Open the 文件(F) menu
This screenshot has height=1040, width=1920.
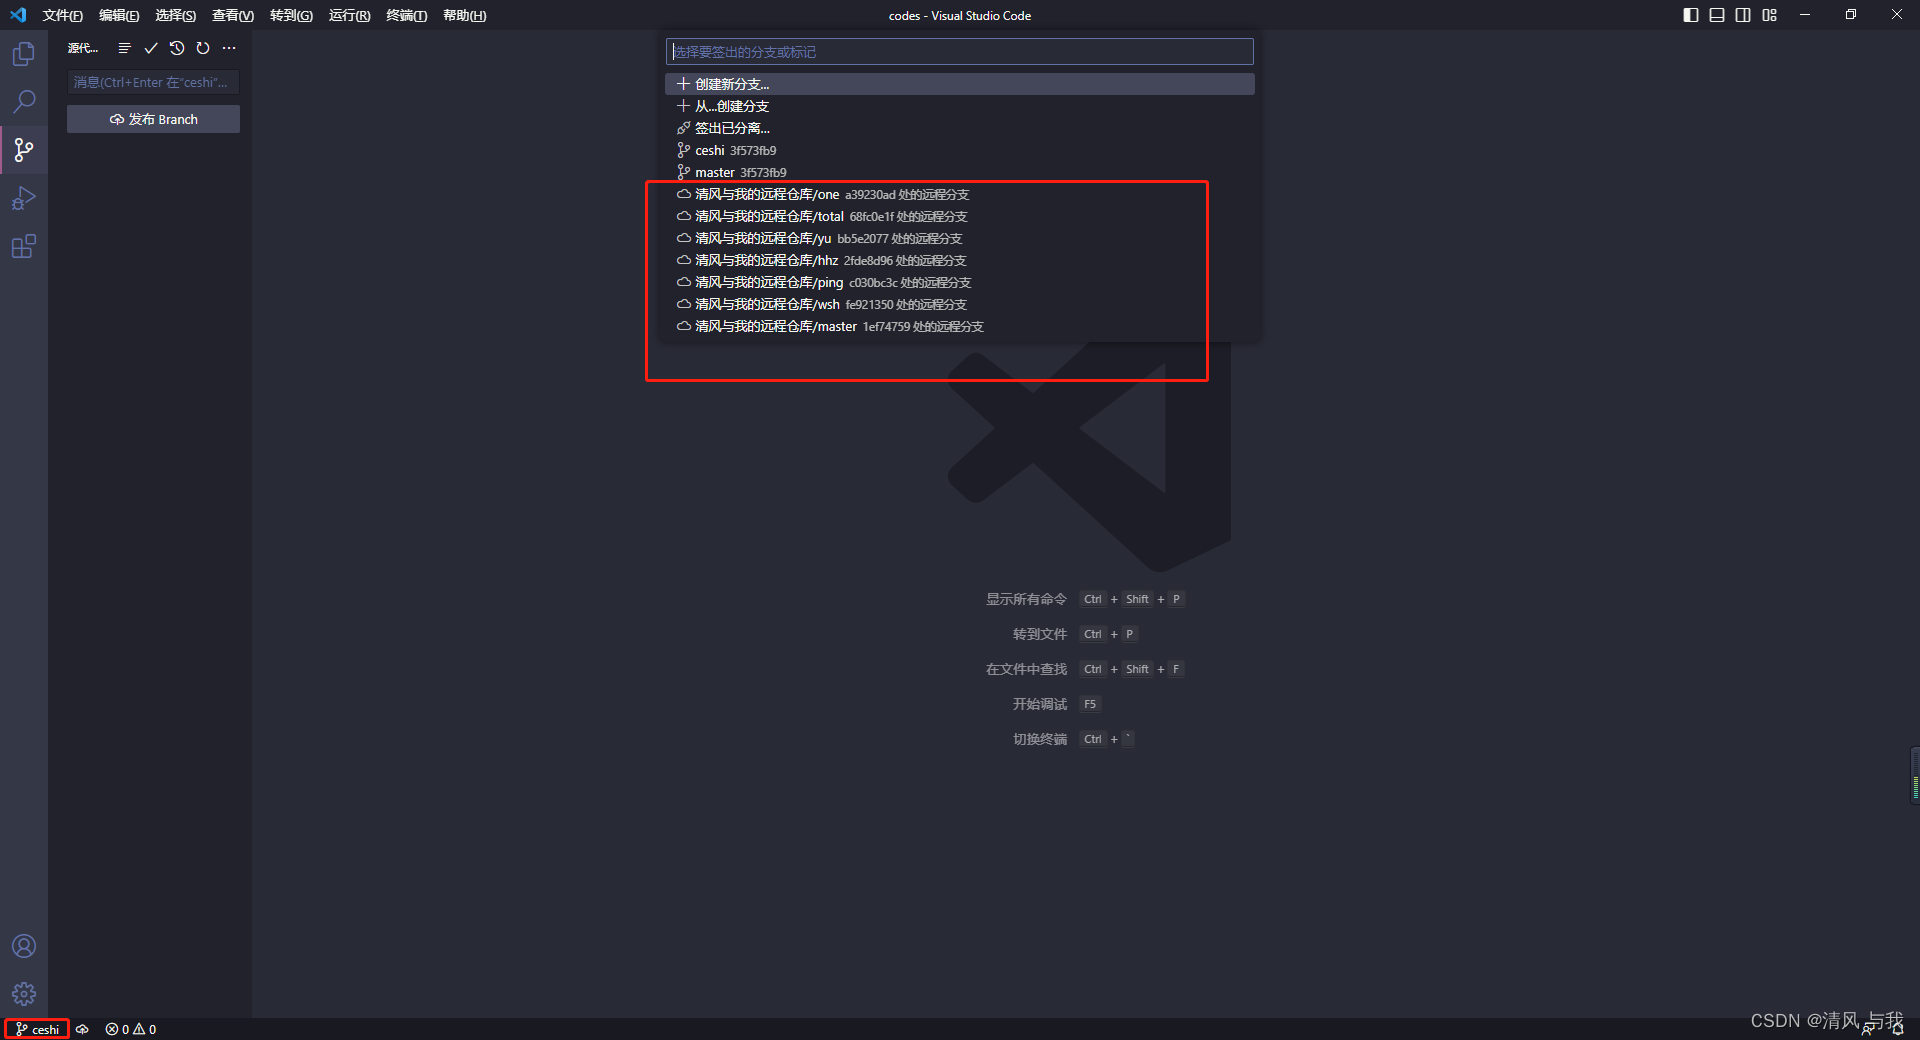pyautogui.click(x=62, y=15)
